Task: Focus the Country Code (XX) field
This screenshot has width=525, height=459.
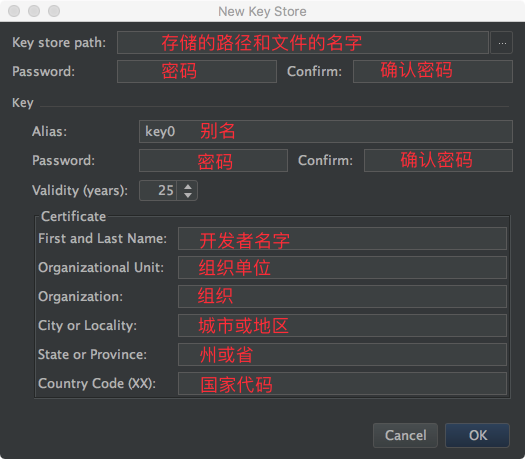Action: [x=342, y=383]
